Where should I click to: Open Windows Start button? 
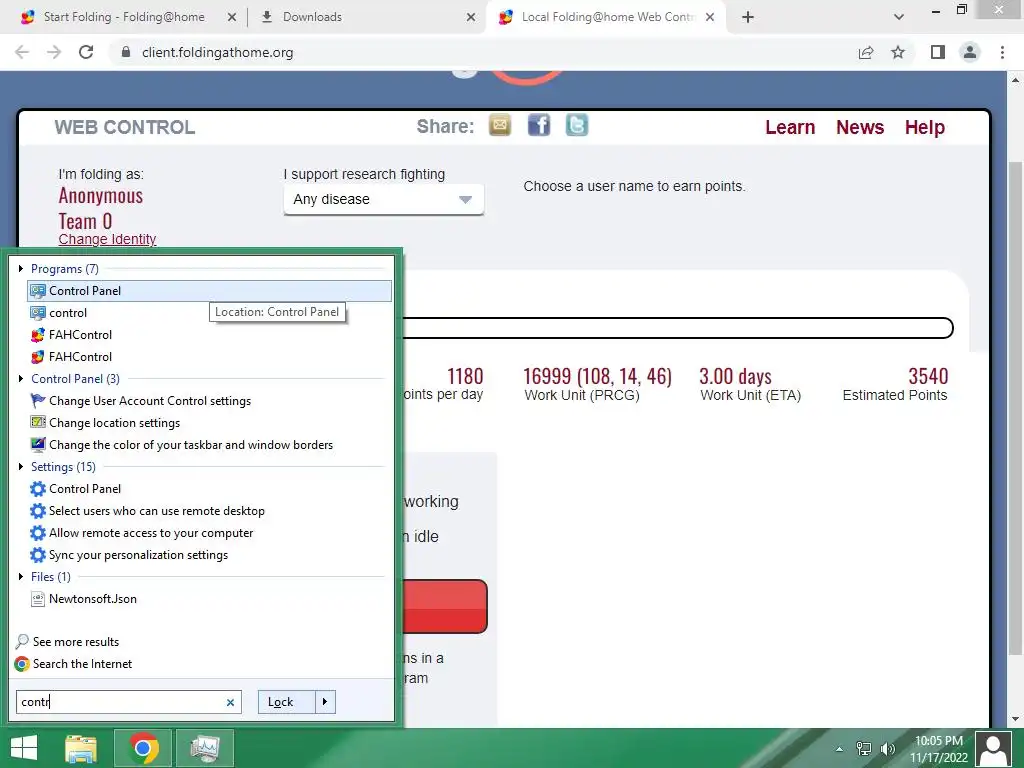pyautogui.click(x=24, y=748)
